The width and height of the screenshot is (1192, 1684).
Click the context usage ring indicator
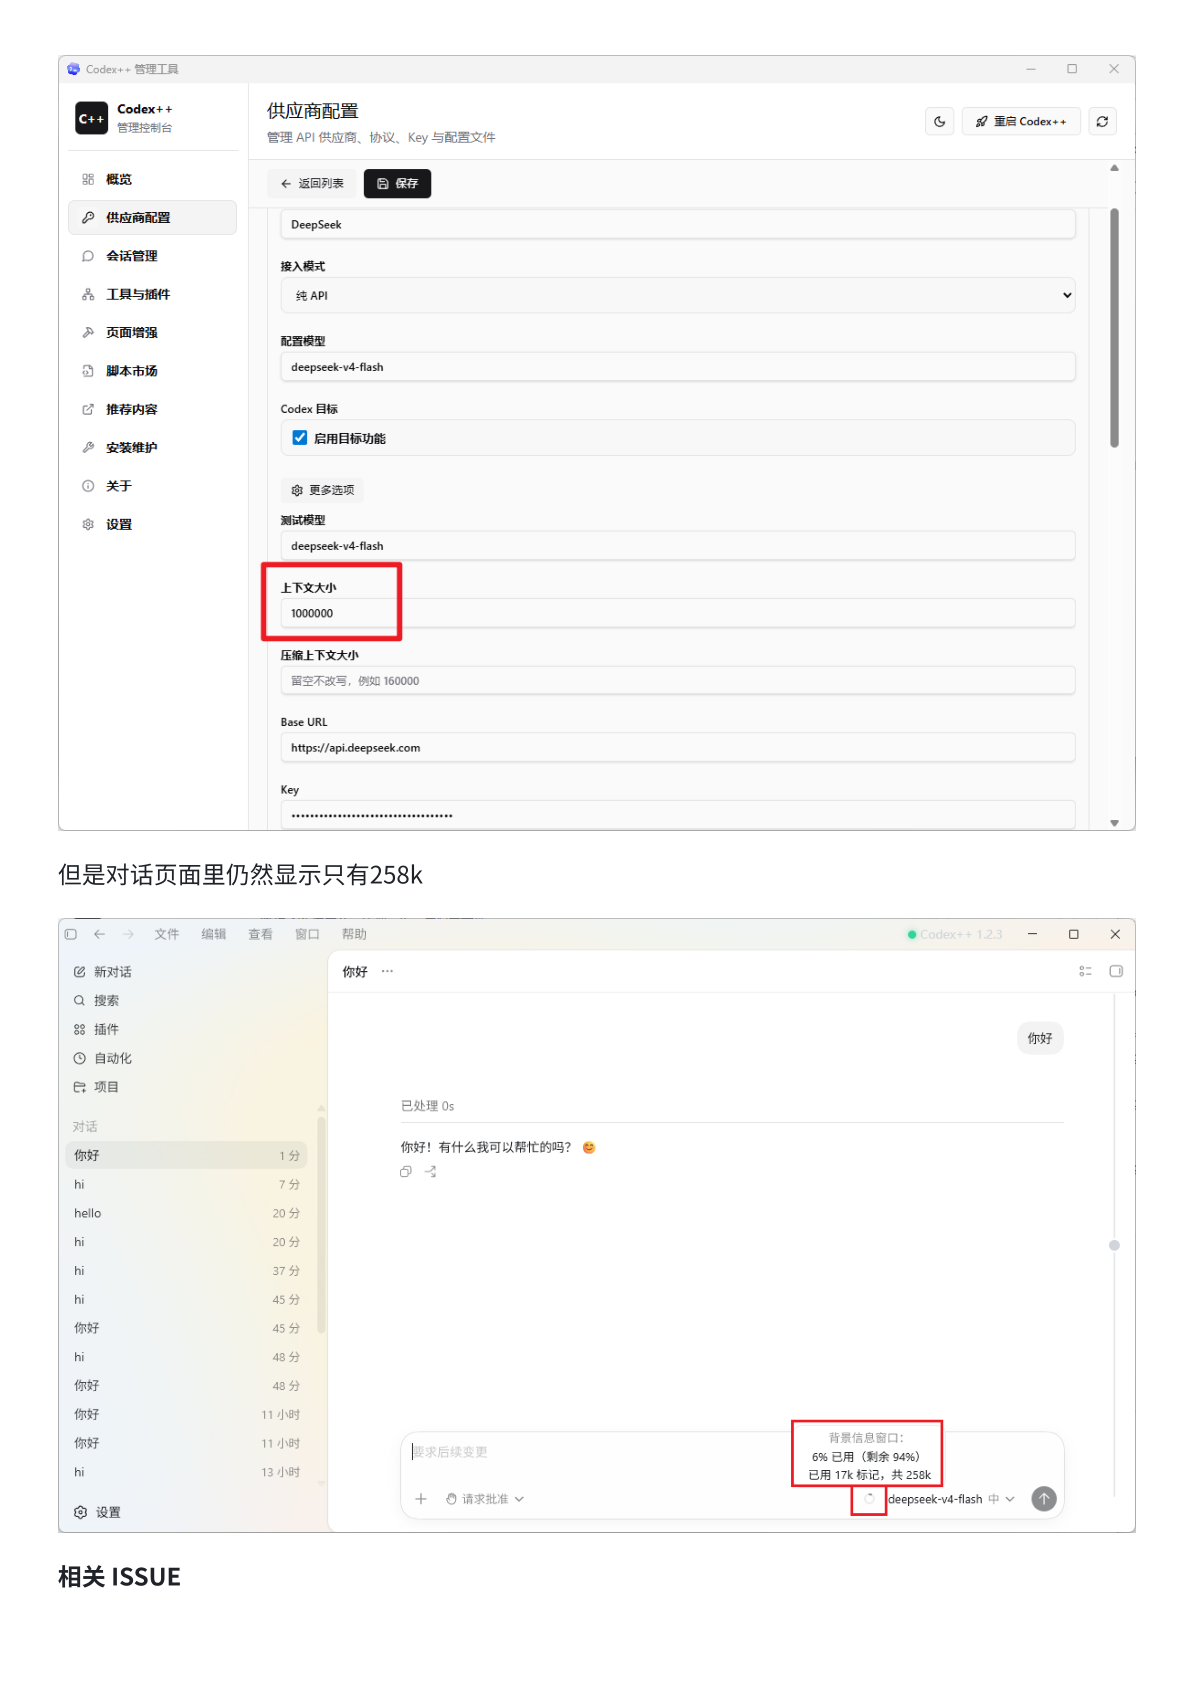pos(869,1498)
